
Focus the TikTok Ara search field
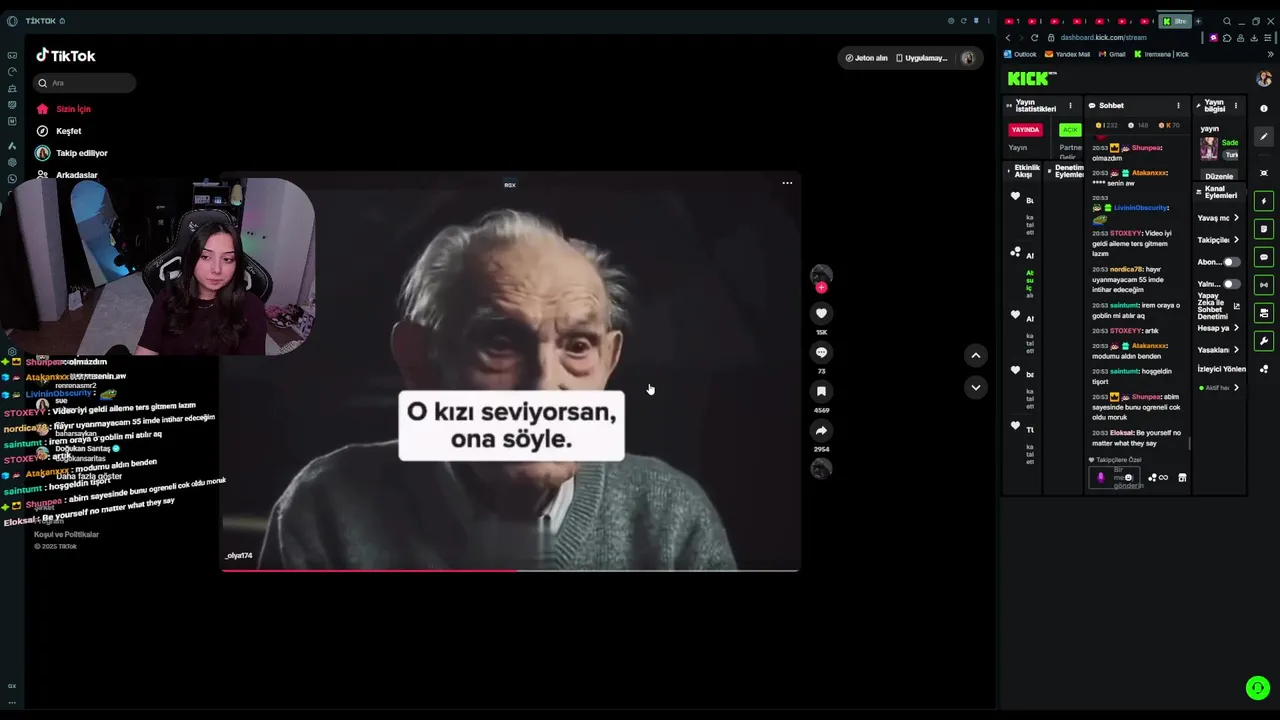83,83
